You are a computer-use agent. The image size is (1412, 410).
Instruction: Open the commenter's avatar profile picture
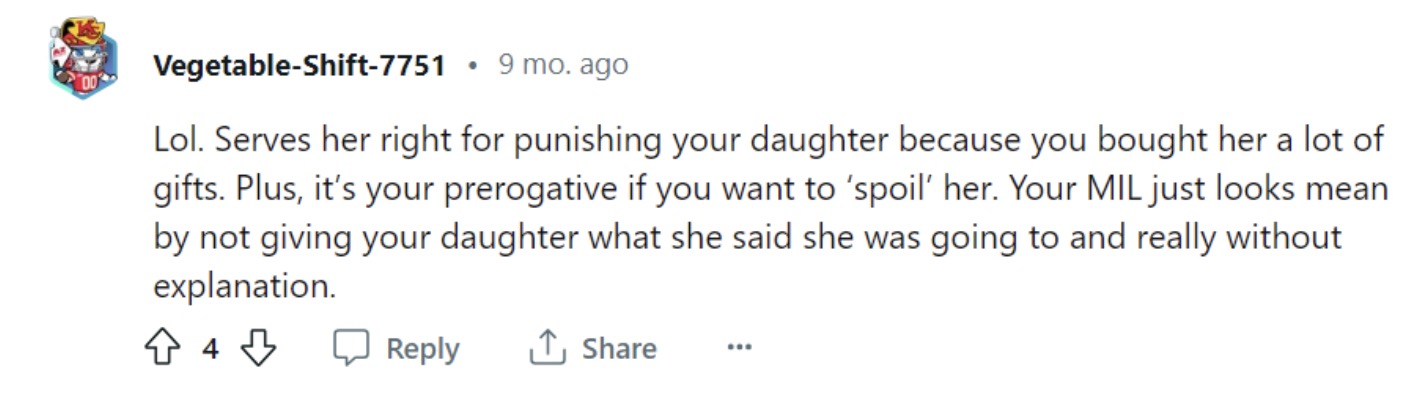[x=83, y=58]
